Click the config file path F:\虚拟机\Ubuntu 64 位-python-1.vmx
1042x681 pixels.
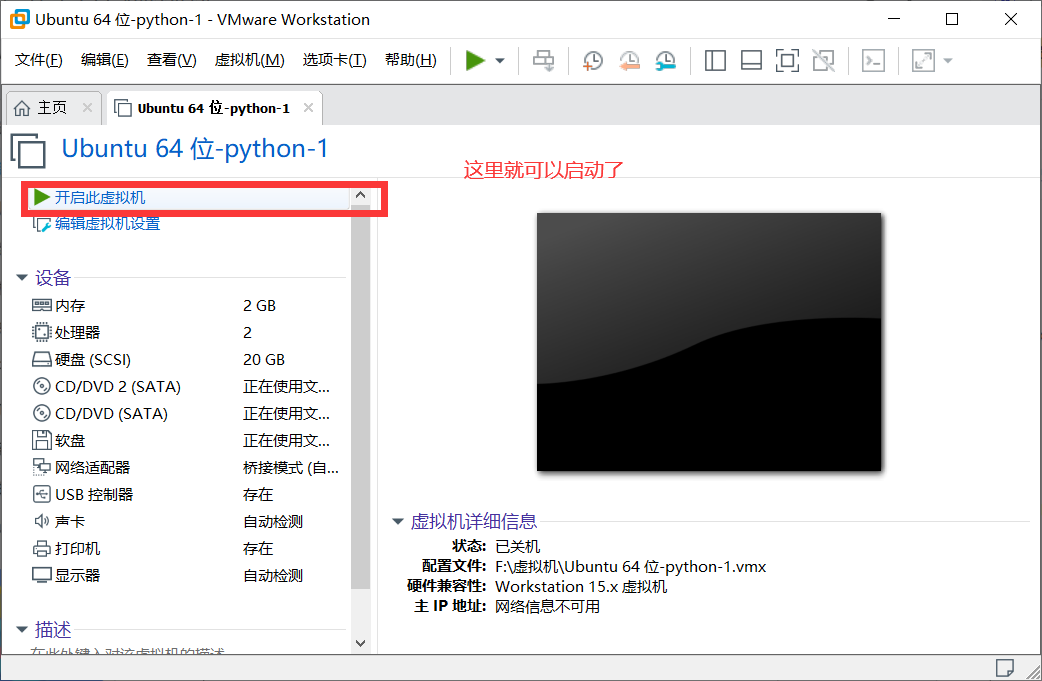point(630,567)
